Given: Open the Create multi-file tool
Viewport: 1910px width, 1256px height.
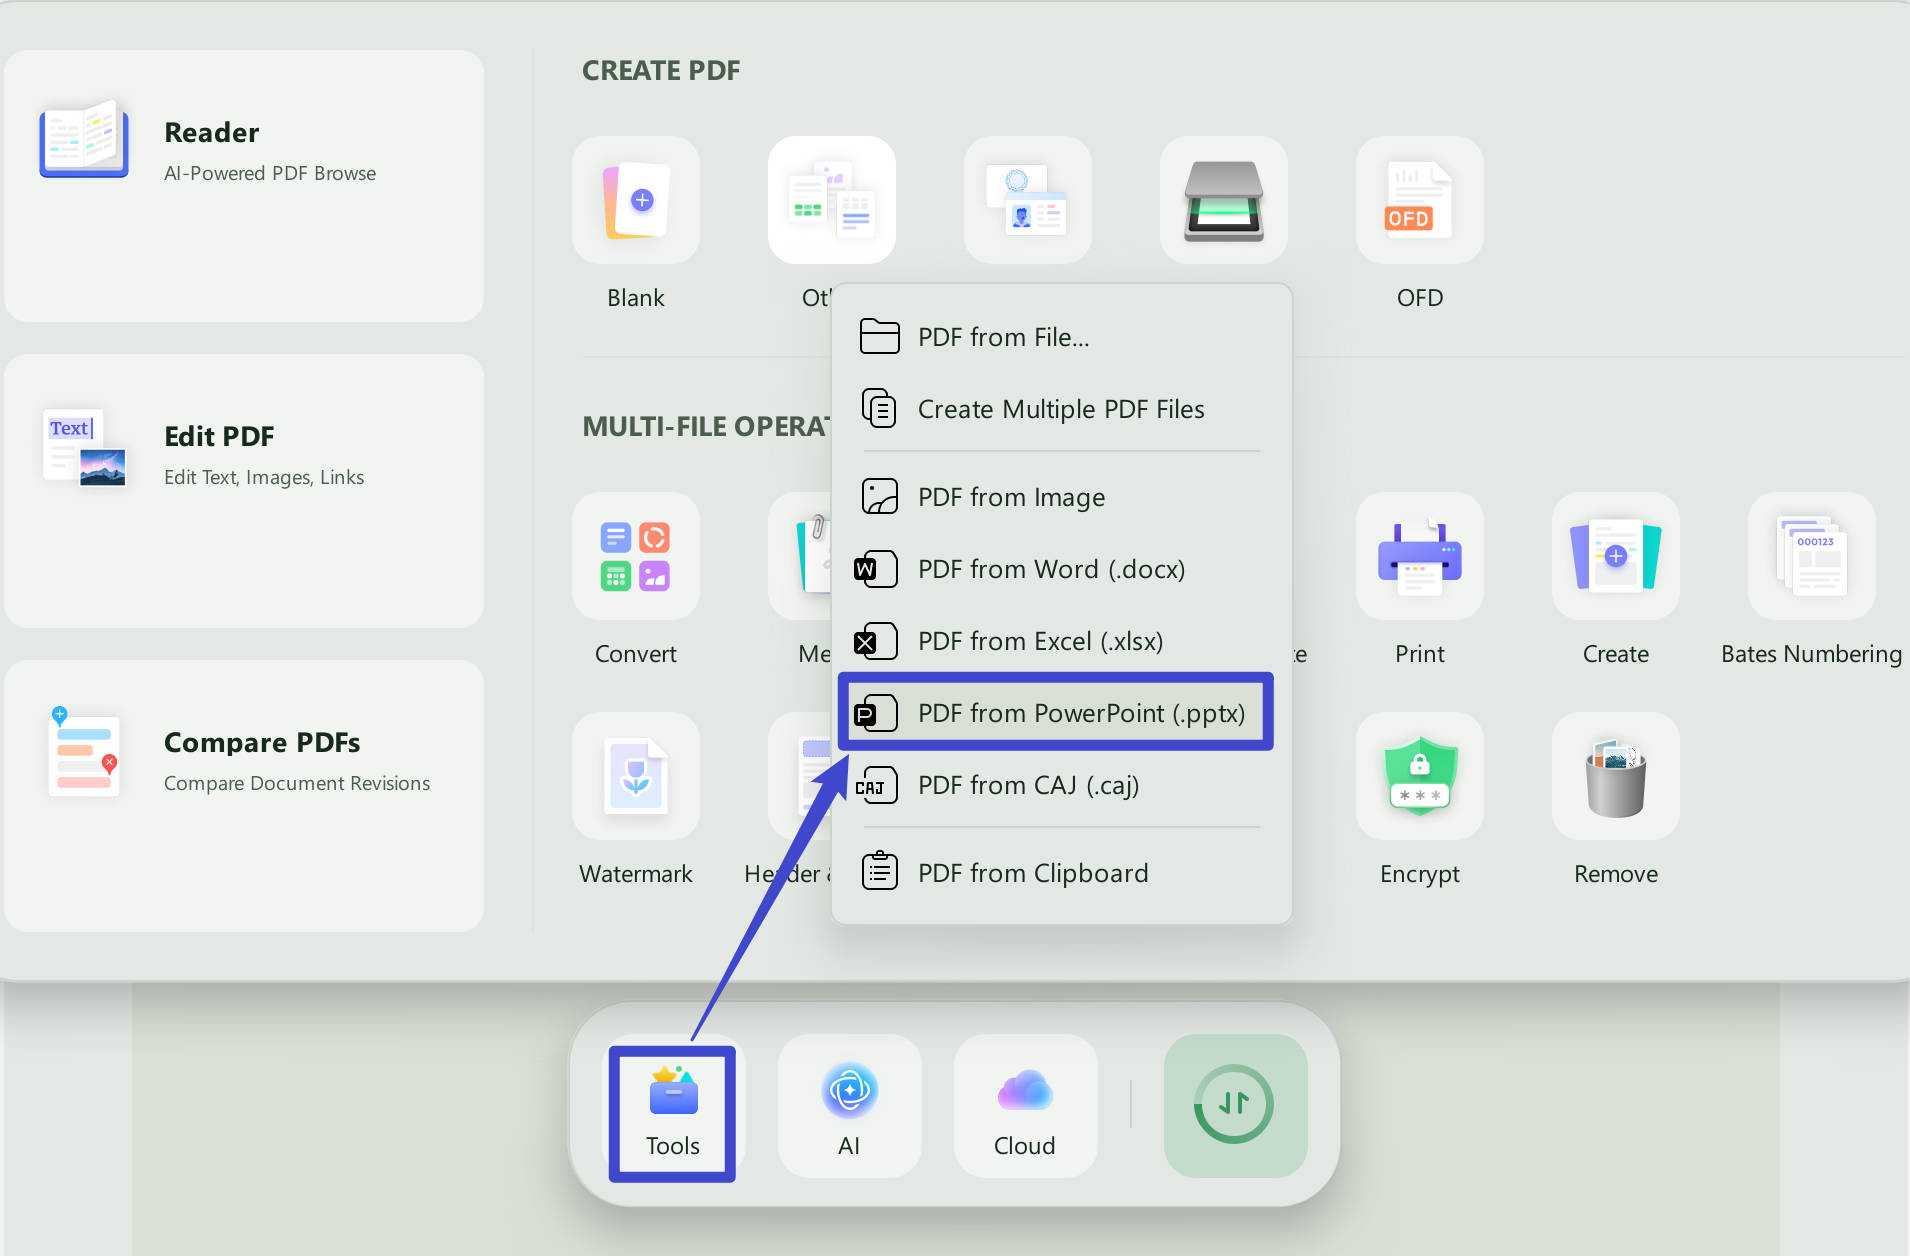Looking at the screenshot, I should (1616, 556).
